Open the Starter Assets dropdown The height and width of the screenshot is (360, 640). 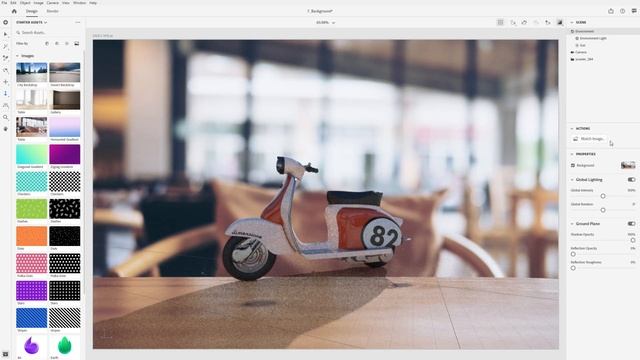coord(31,22)
